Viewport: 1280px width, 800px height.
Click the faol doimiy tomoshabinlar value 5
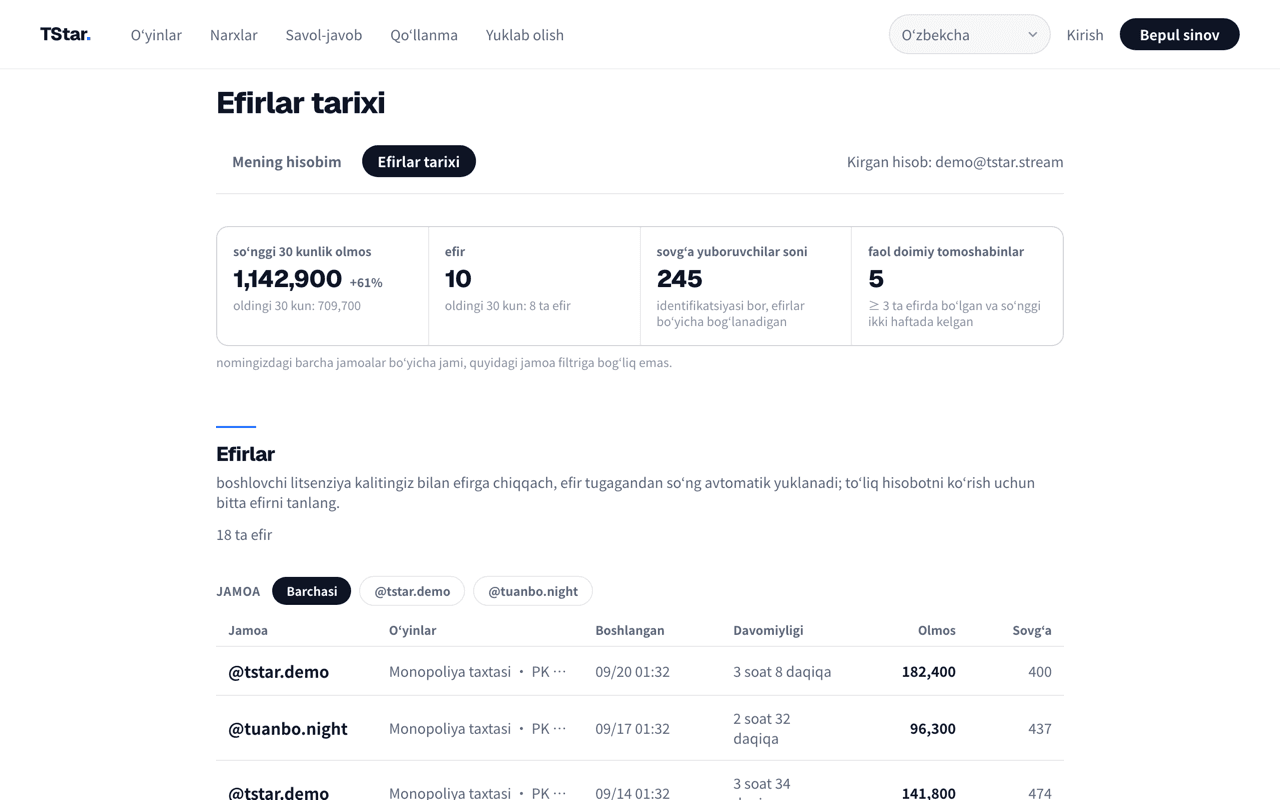(x=876, y=279)
